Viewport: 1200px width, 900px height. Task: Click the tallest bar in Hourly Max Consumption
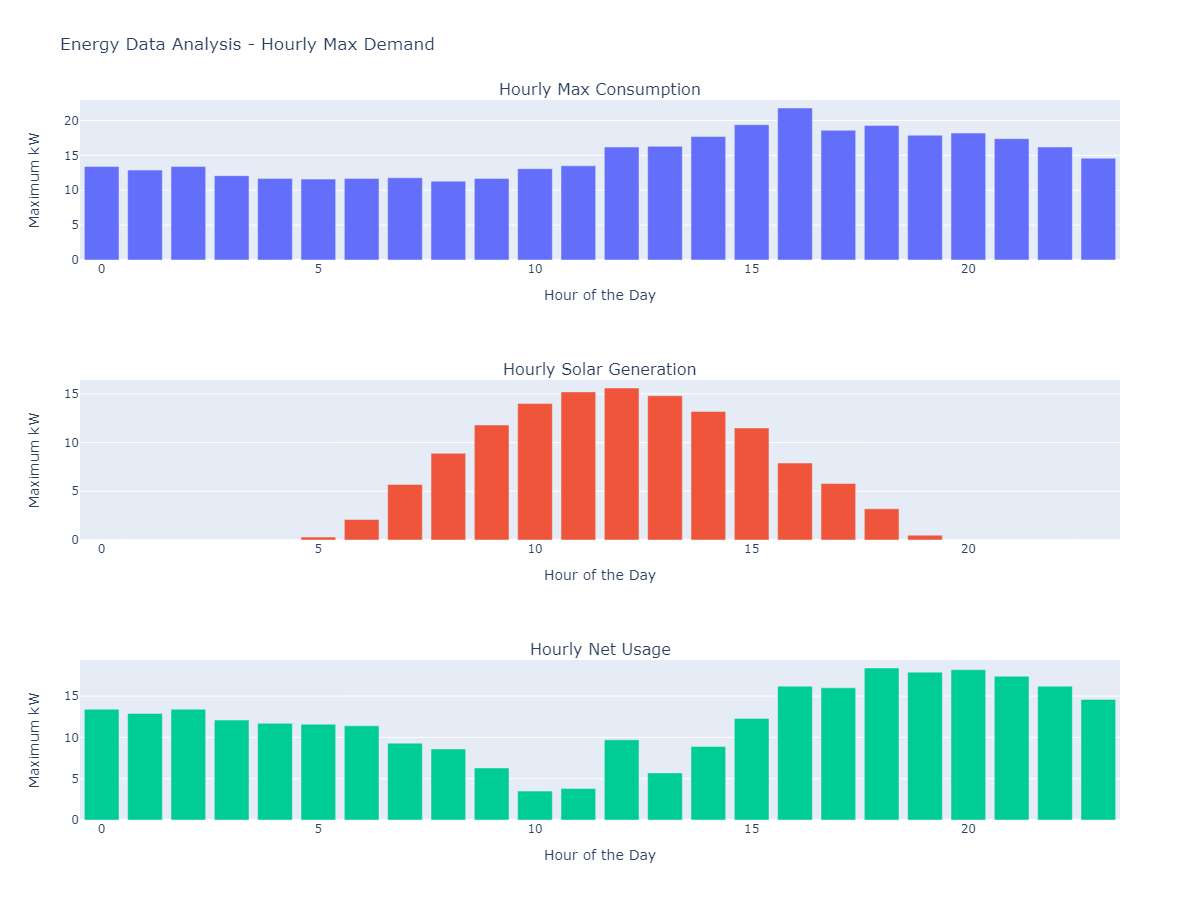(795, 185)
